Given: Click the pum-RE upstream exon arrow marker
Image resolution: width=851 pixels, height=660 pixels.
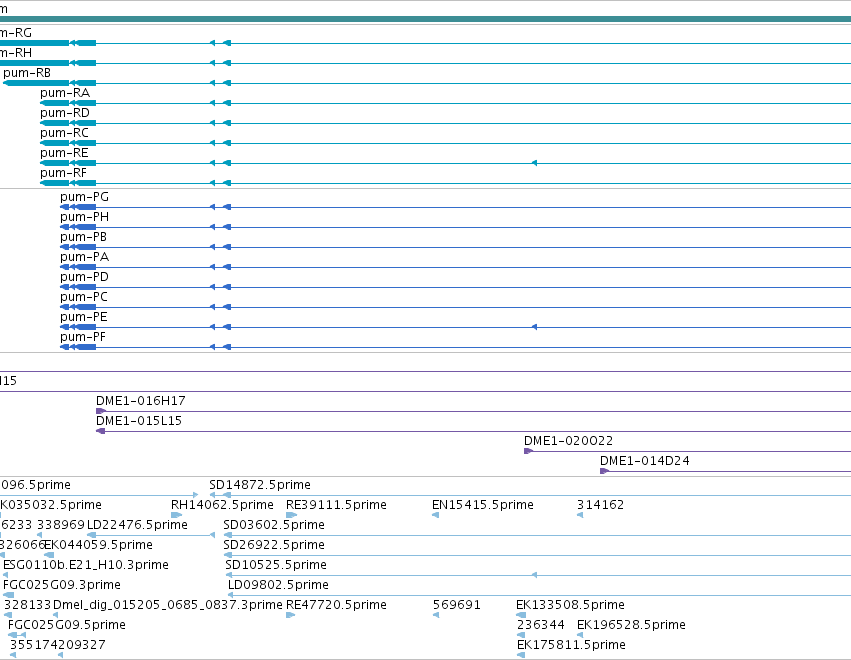Looking at the screenshot, I should pyautogui.click(x=534, y=163).
